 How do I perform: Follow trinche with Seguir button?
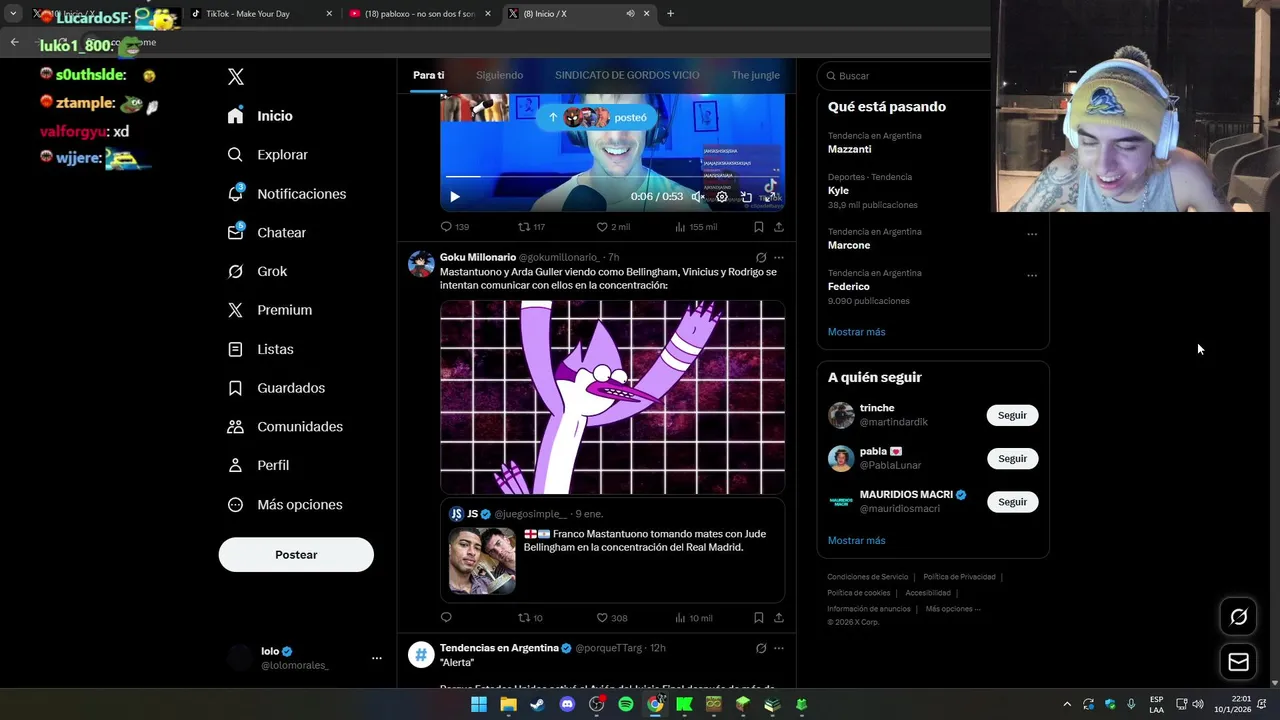click(1012, 415)
